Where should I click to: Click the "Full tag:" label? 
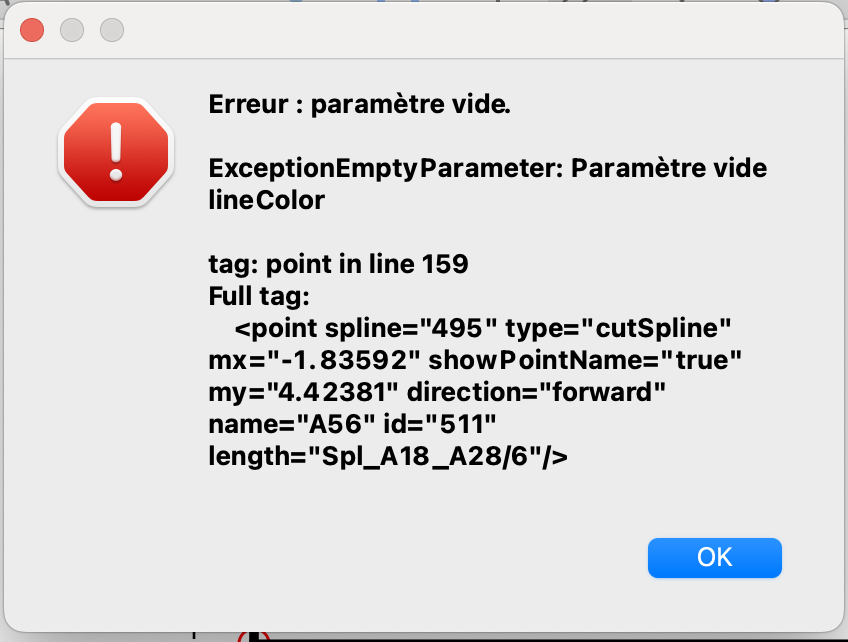tap(260, 296)
